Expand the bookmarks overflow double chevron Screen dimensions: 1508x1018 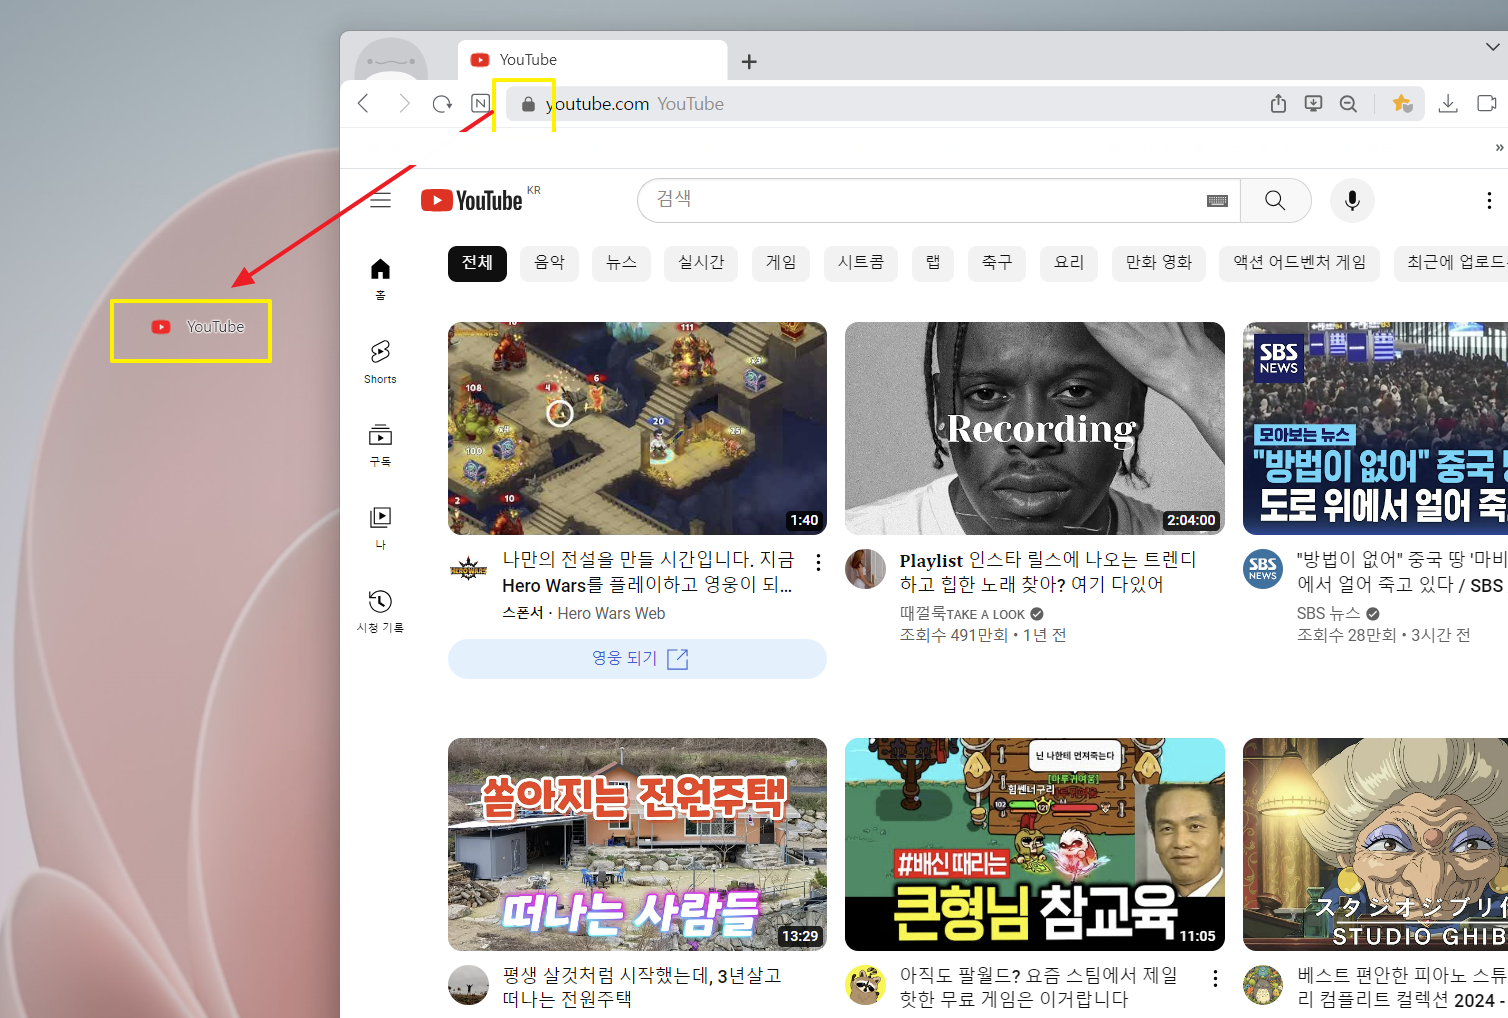(1499, 147)
